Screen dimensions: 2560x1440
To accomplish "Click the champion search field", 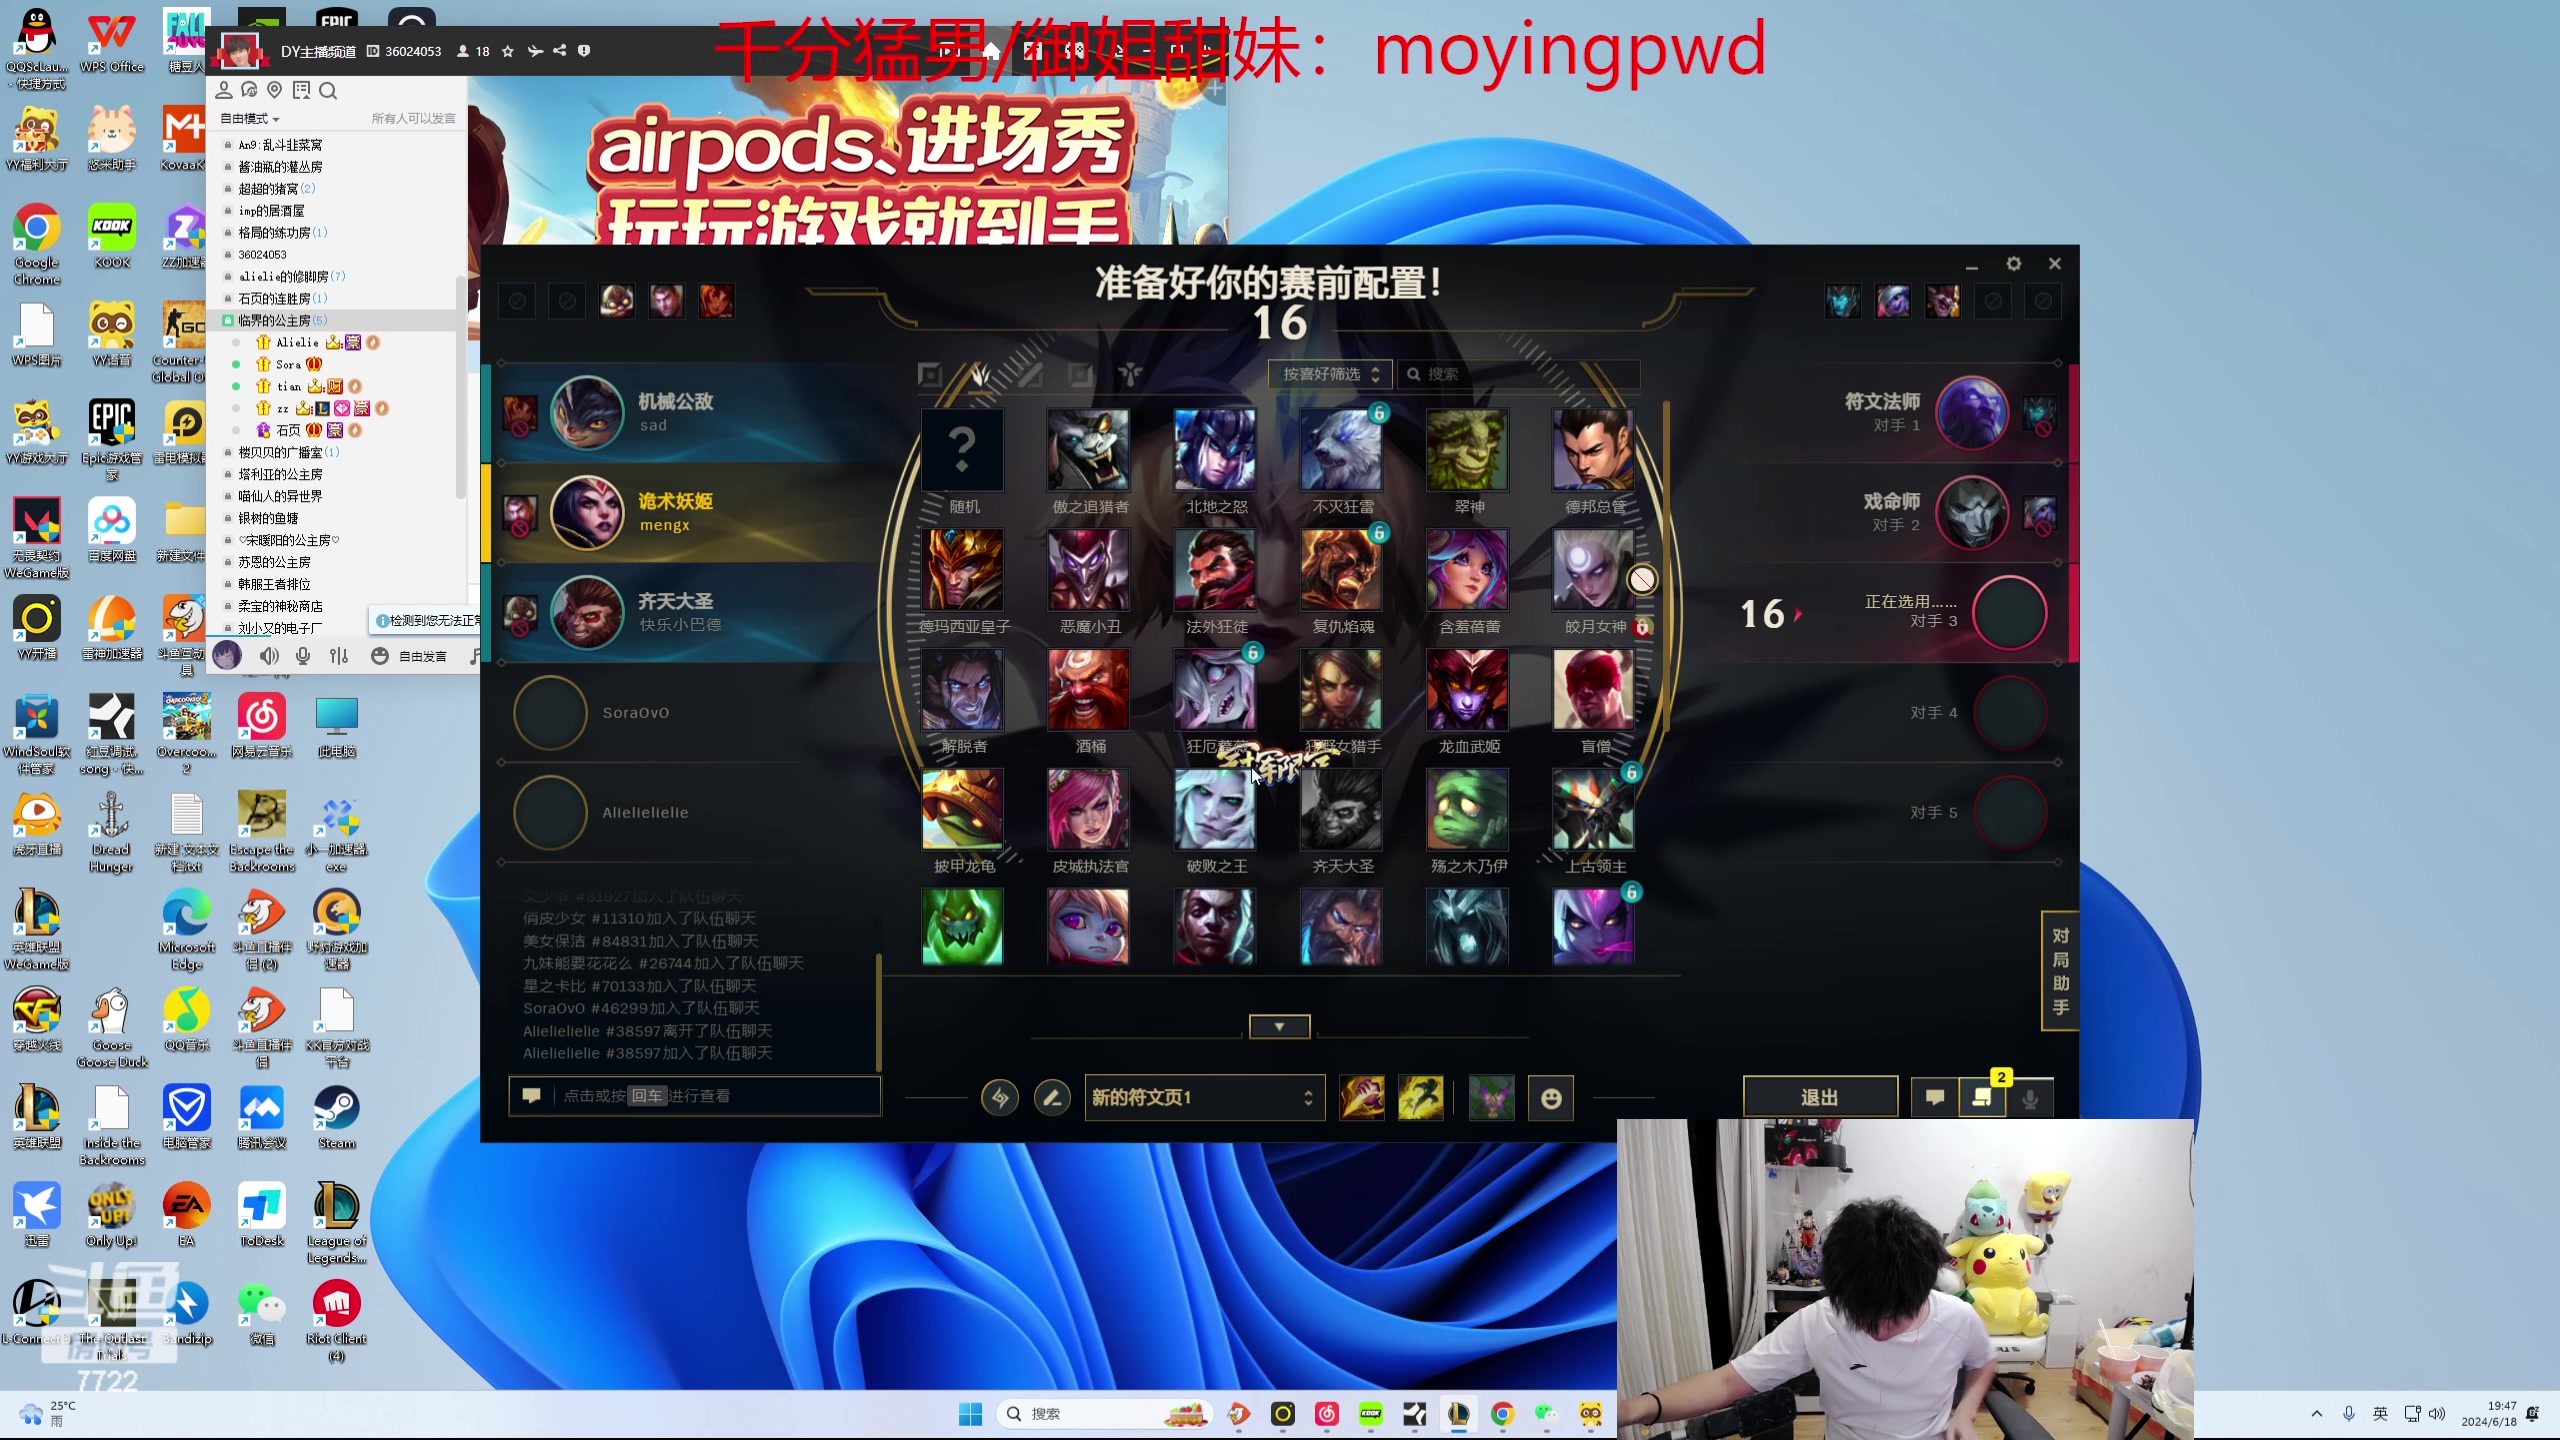I will [x=1520, y=374].
